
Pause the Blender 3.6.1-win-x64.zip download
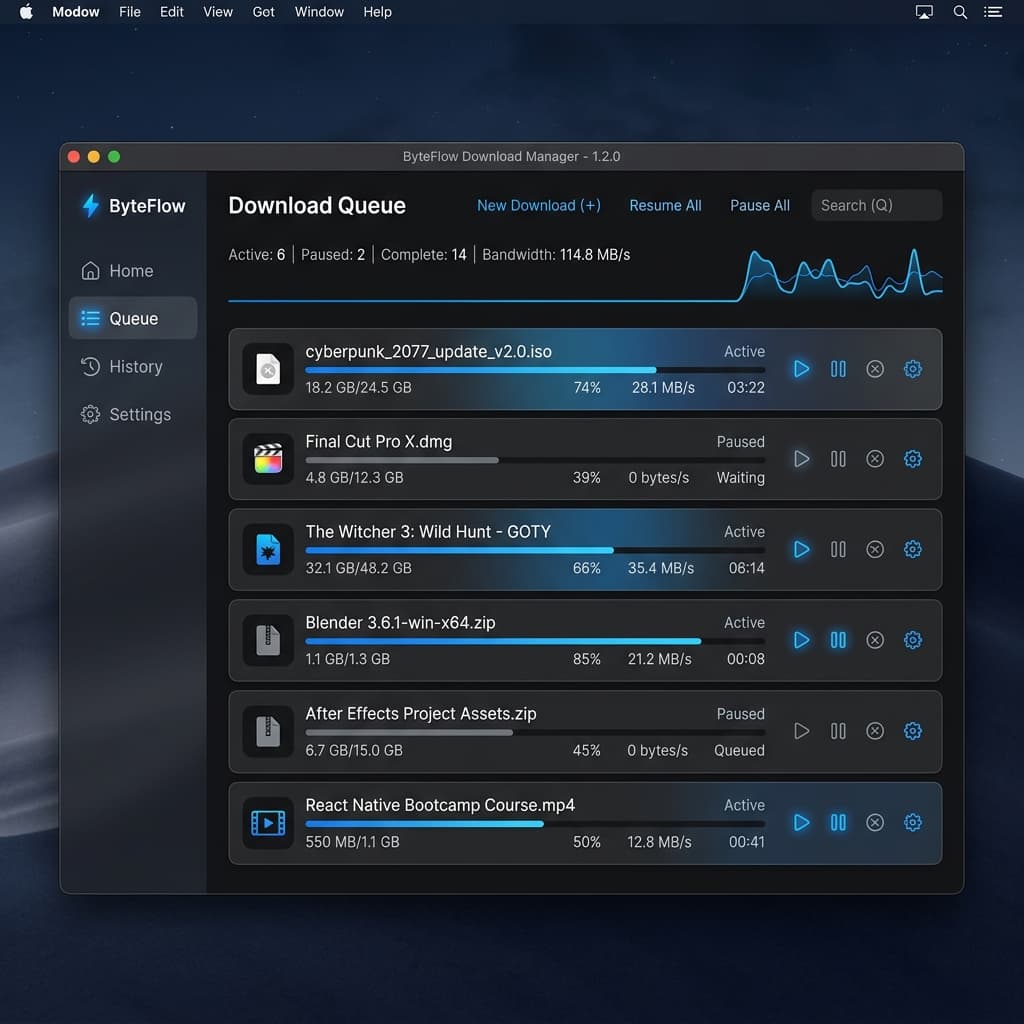click(x=838, y=640)
